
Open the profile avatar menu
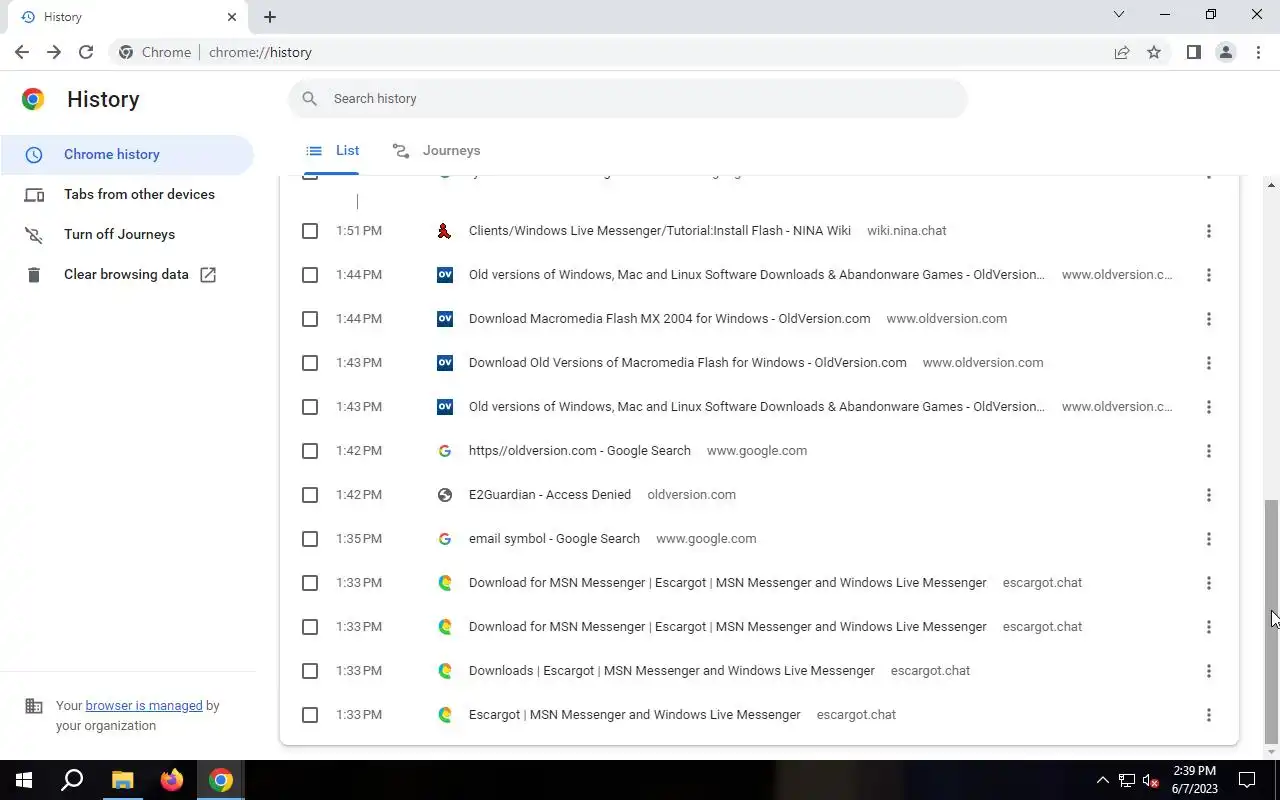tap(1225, 52)
